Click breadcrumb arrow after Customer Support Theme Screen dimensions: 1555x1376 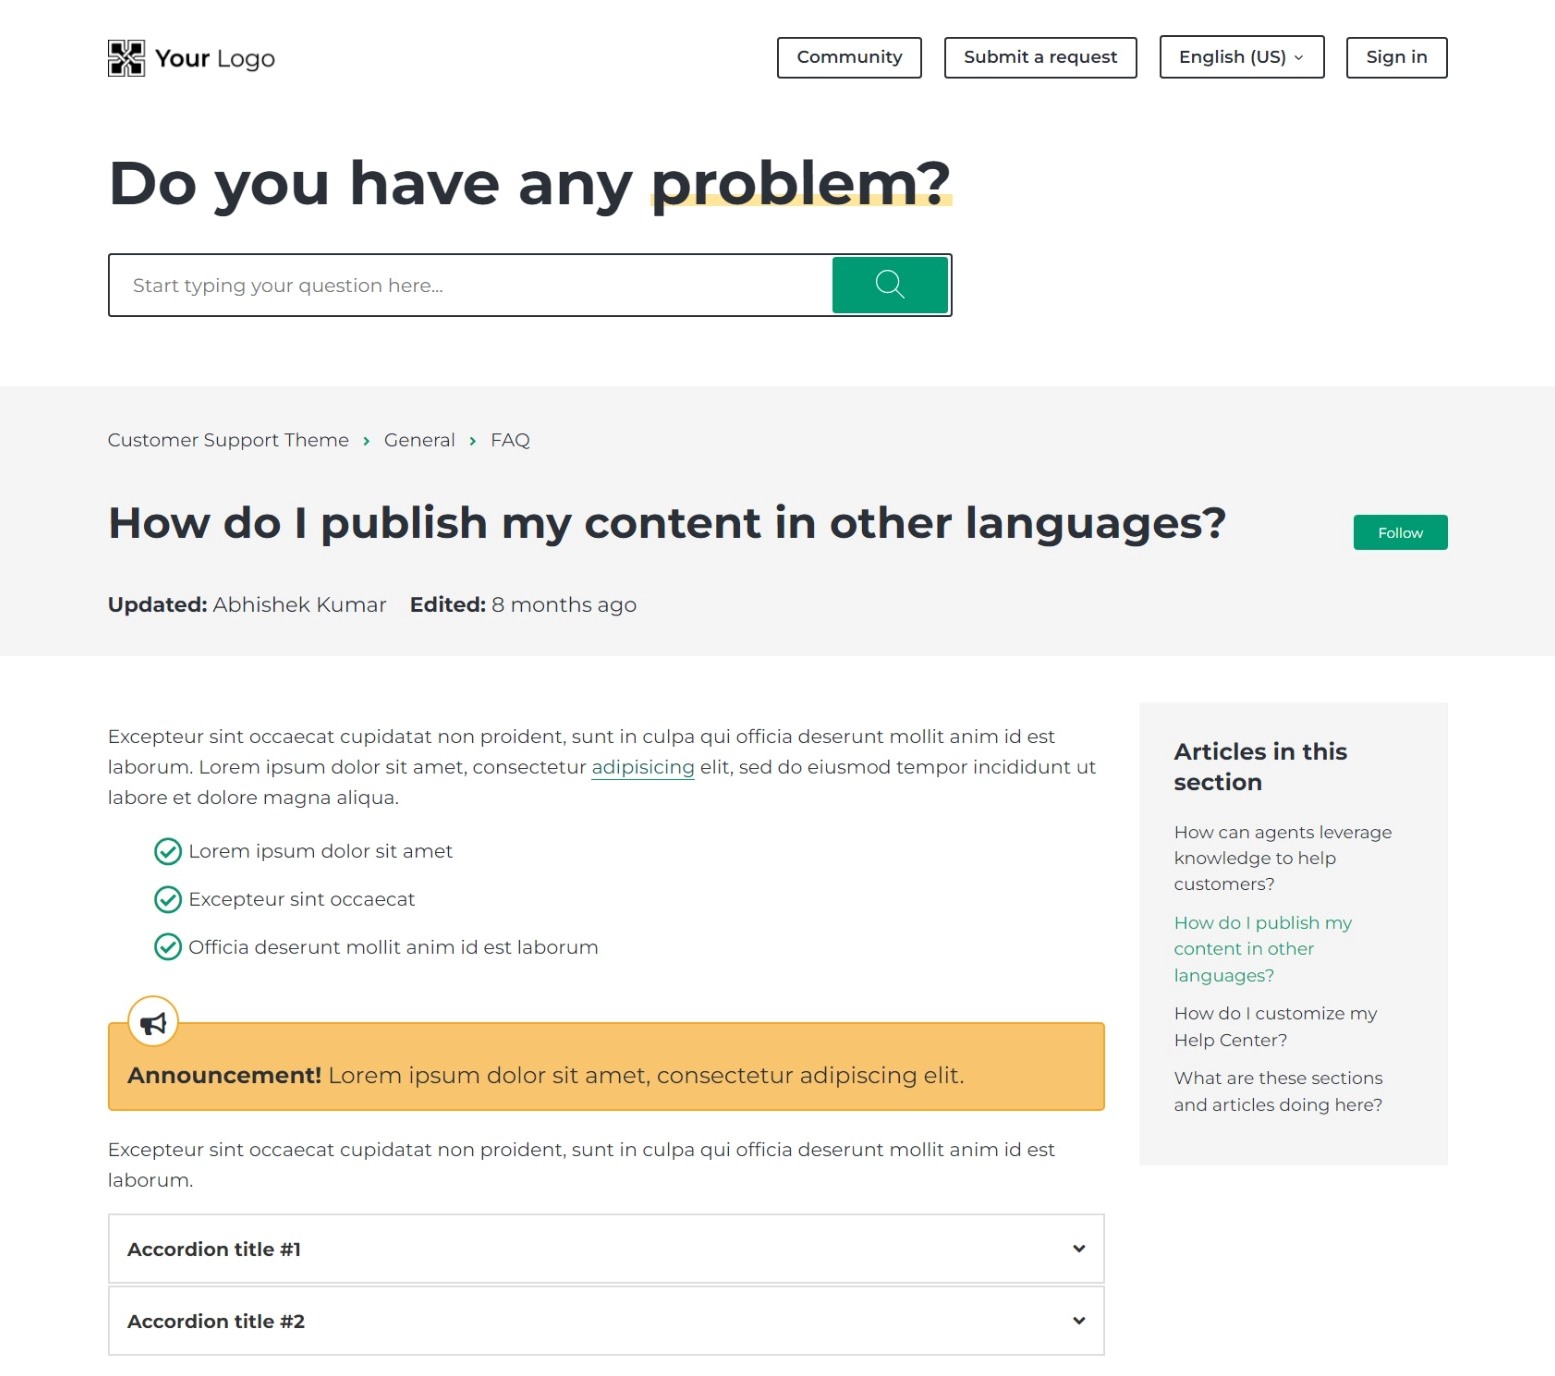tap(366, 441)
